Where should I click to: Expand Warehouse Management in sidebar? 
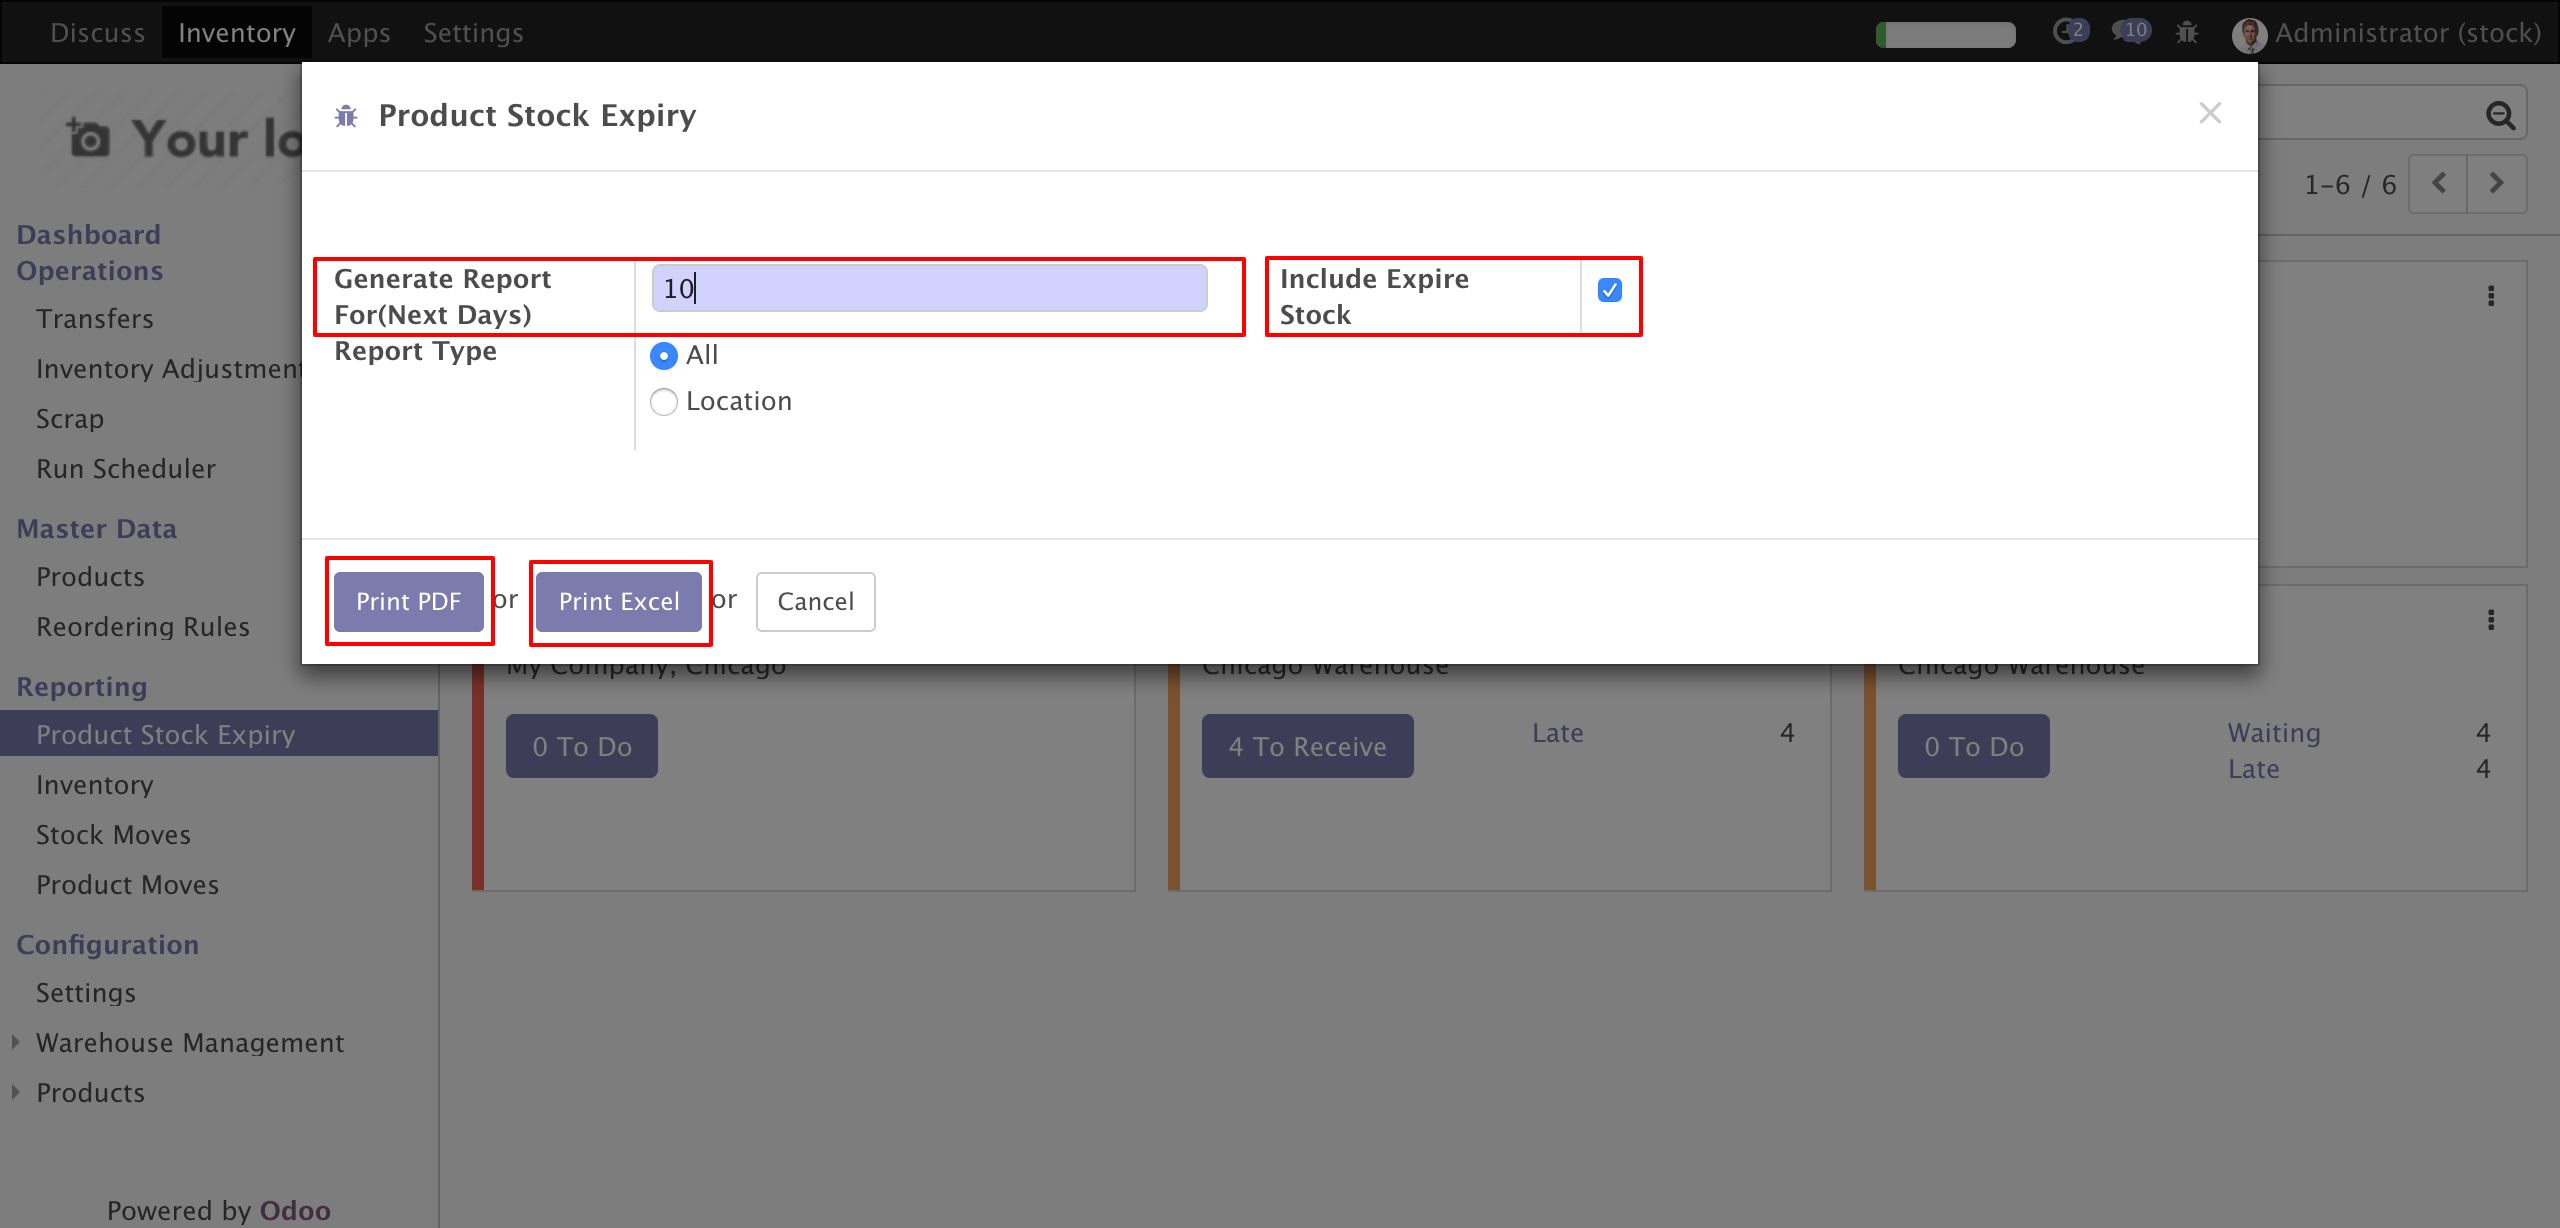(x=190, y=1043)
